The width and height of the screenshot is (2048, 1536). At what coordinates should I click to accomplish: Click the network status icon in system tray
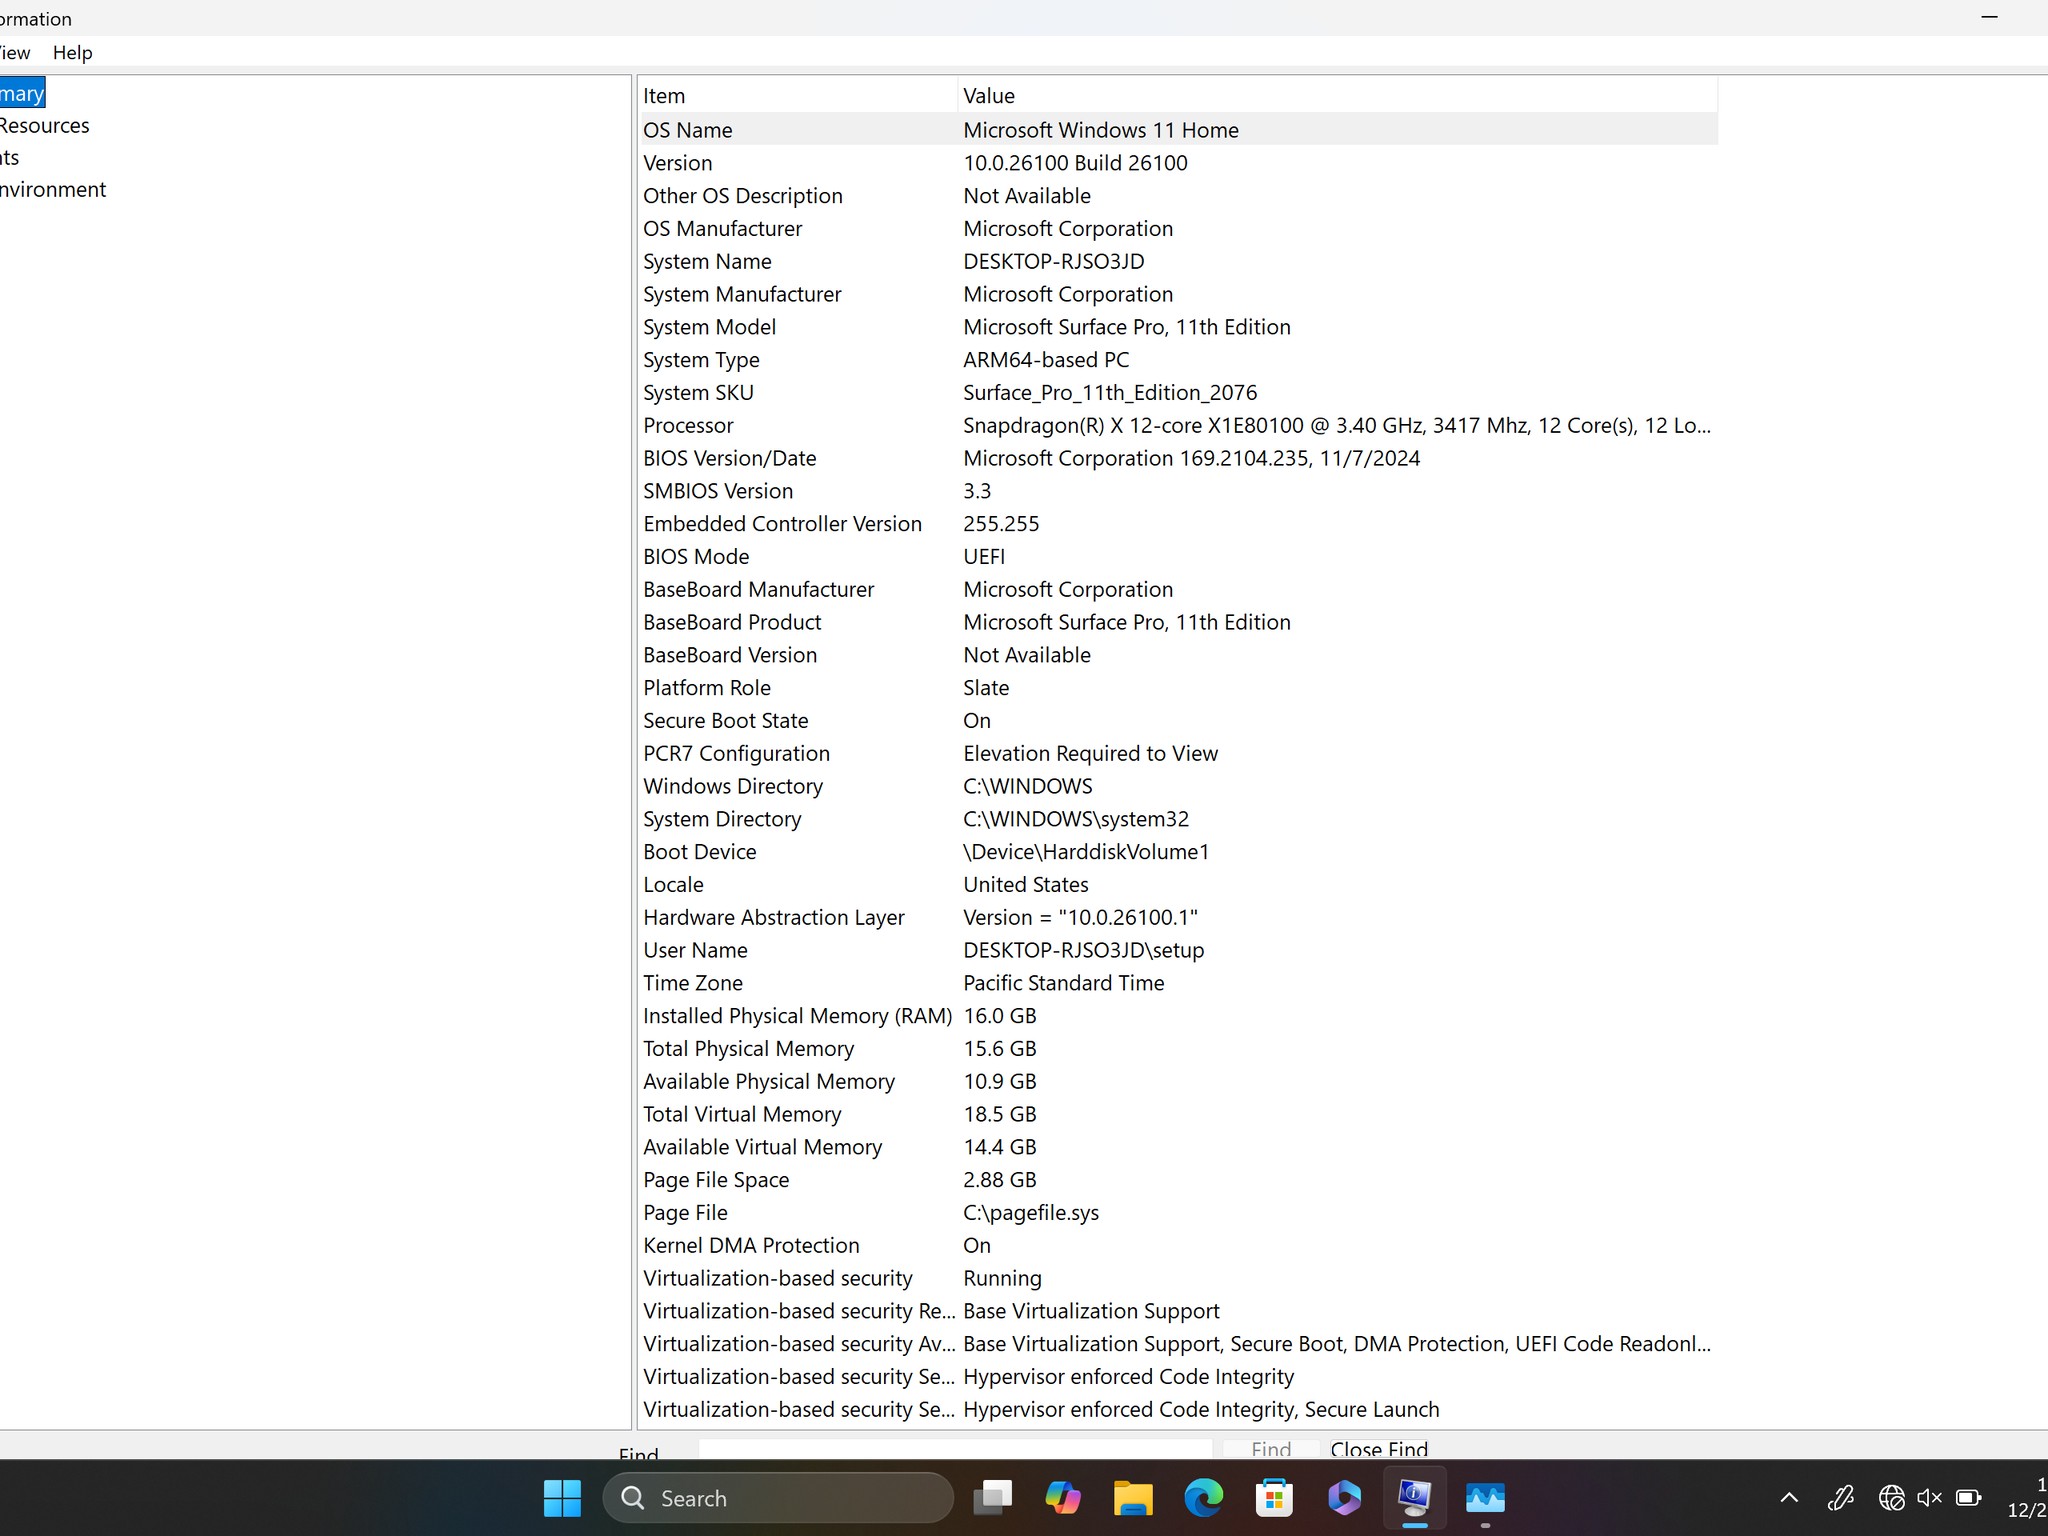pyautogui.click(x=1894, y=1498)
